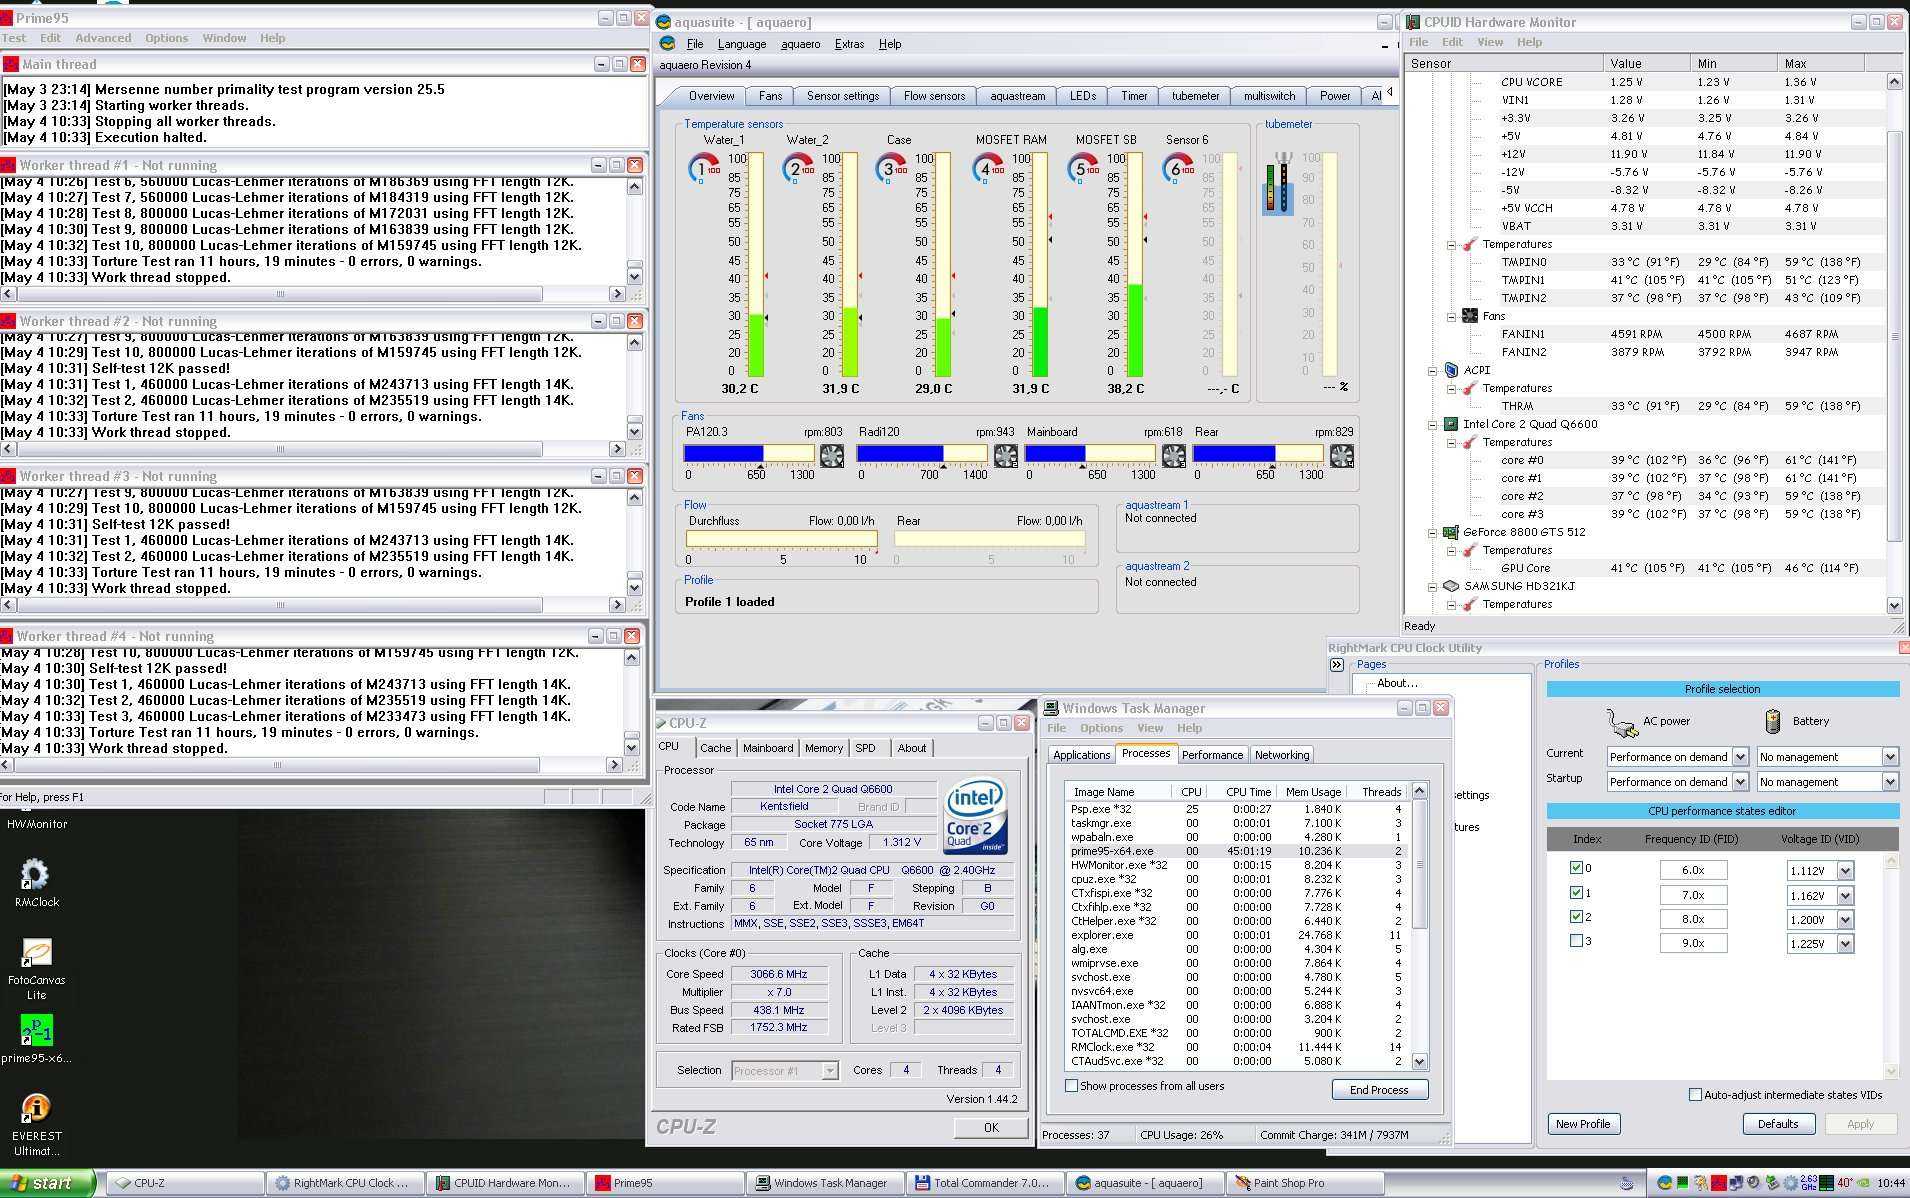Click the Durchfluss flow bar
Viewport: 1910px width, 1198px height.
(781, 539)
